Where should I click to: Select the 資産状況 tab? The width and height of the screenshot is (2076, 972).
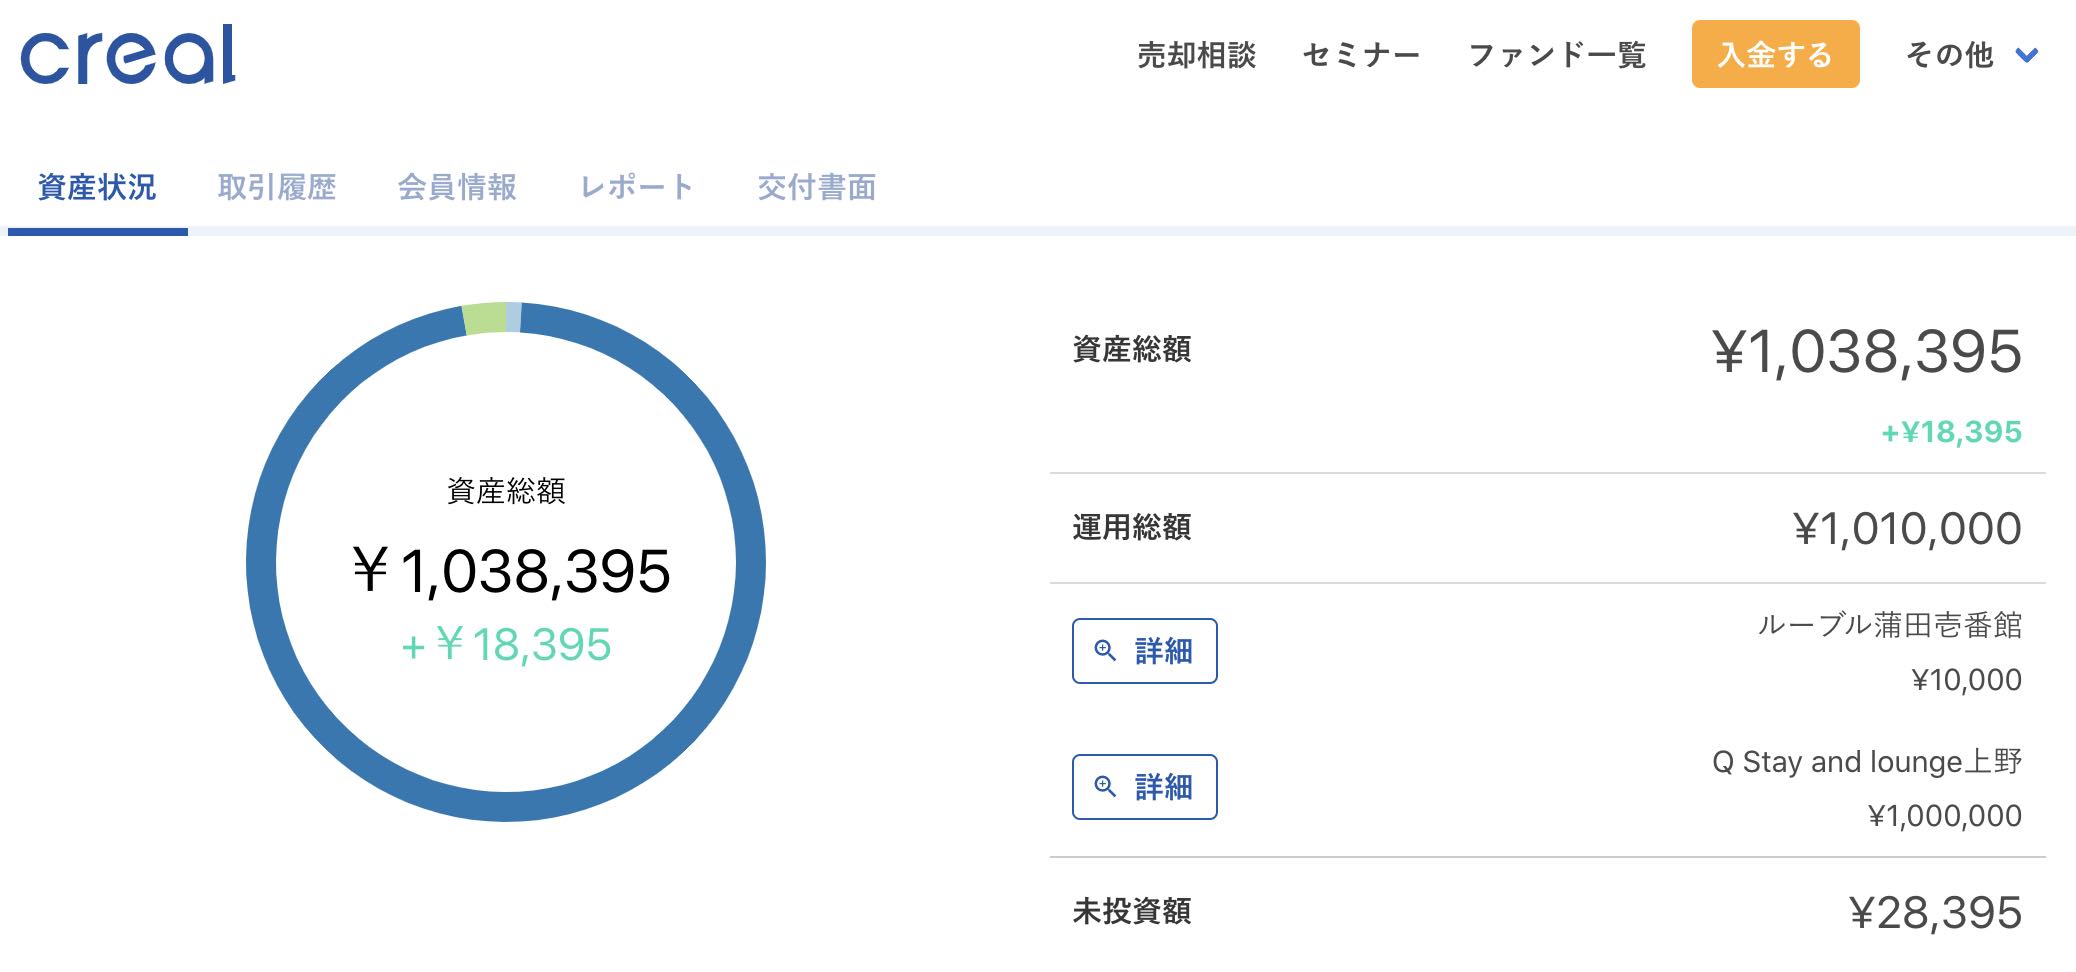97,187
